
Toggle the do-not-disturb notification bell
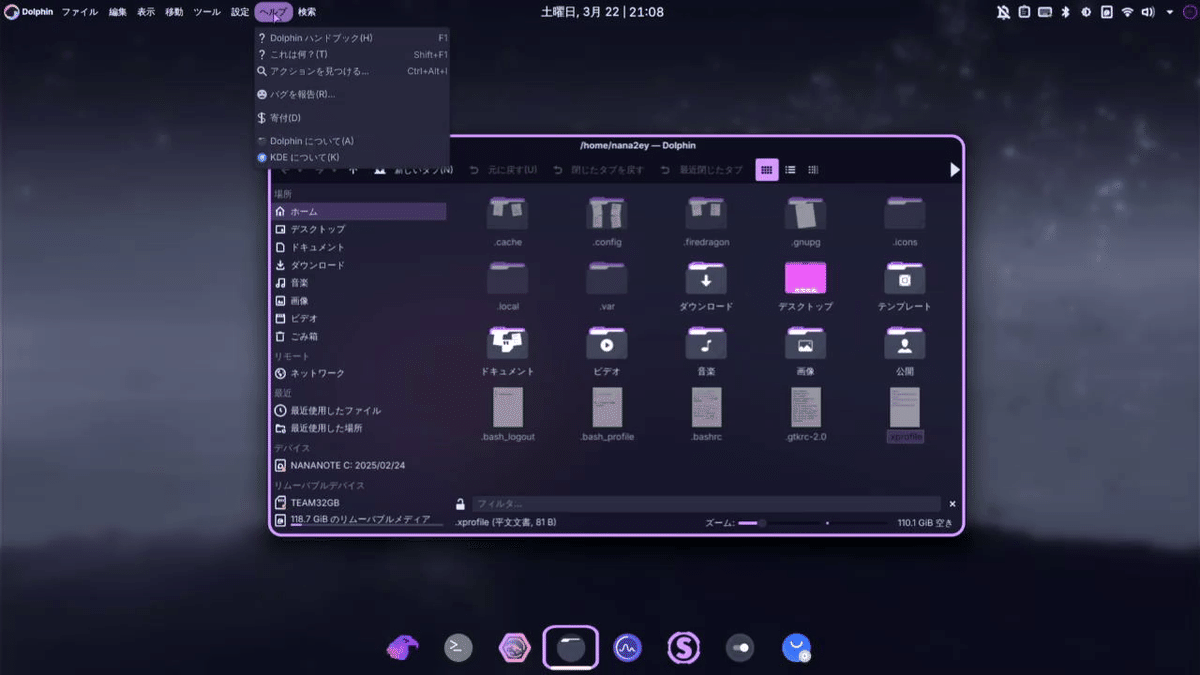click(1003, 12)
